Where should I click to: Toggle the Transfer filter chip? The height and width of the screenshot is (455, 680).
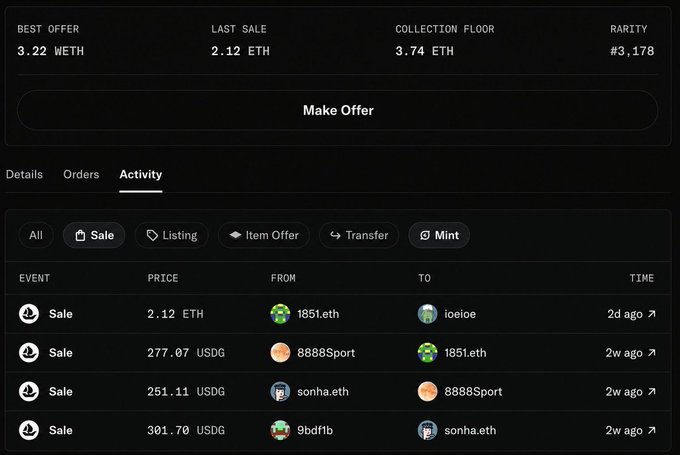click(x=359, y=235)
